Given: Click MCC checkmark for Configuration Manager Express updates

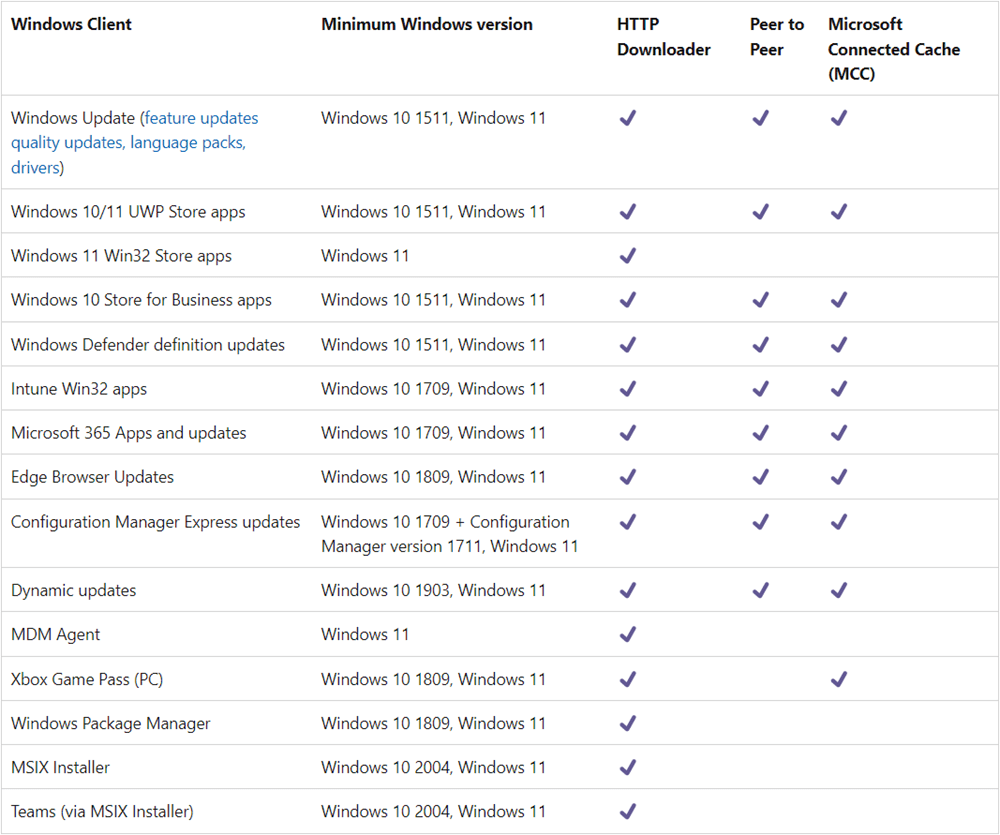Looking at the screenshot, I should pyautogui.click(x=839, y=522).
